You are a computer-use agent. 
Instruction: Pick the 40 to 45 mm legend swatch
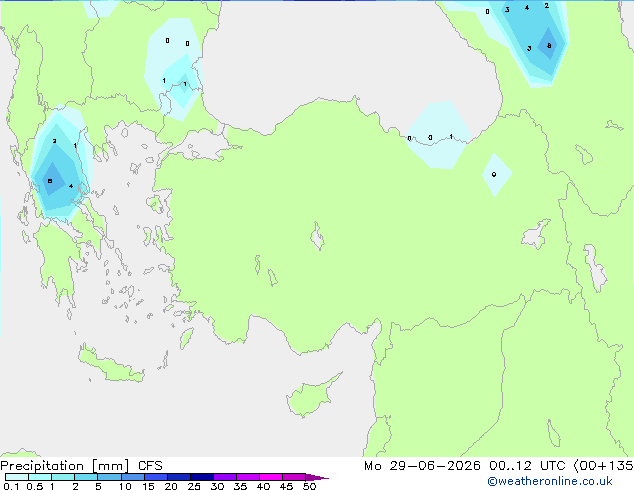click(271, 477)
